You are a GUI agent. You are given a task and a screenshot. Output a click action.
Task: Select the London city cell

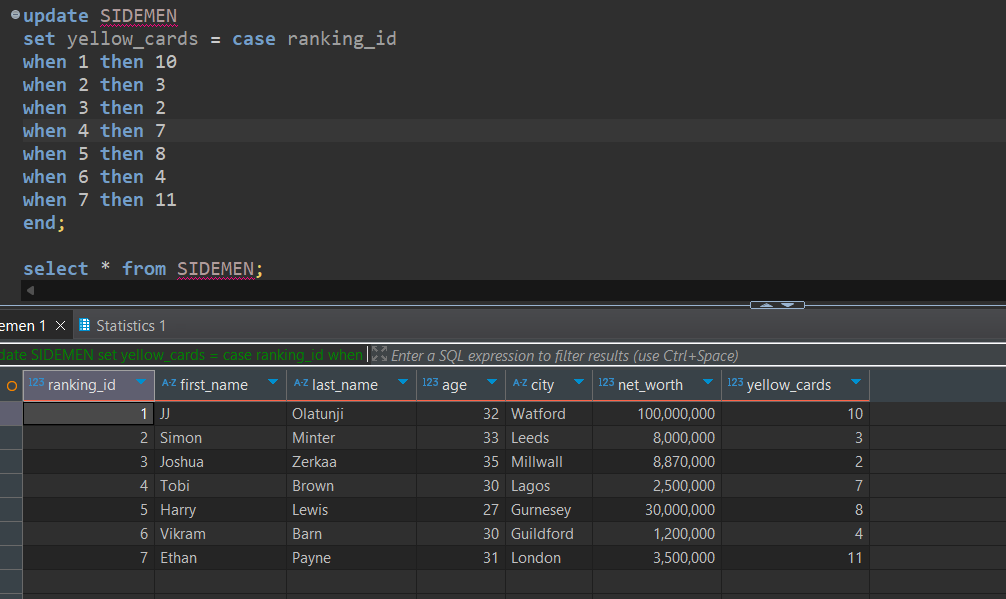[549, 558]
